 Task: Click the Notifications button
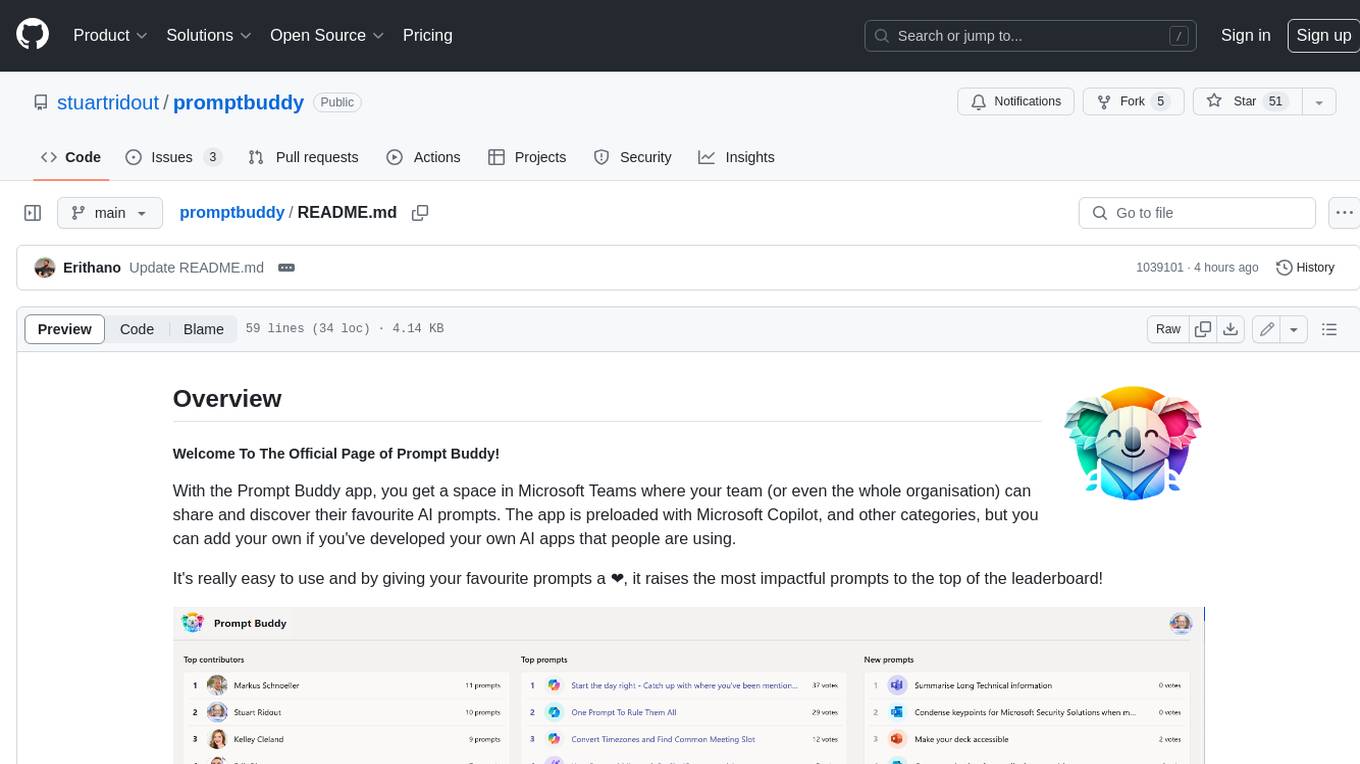coord(1016,102)
